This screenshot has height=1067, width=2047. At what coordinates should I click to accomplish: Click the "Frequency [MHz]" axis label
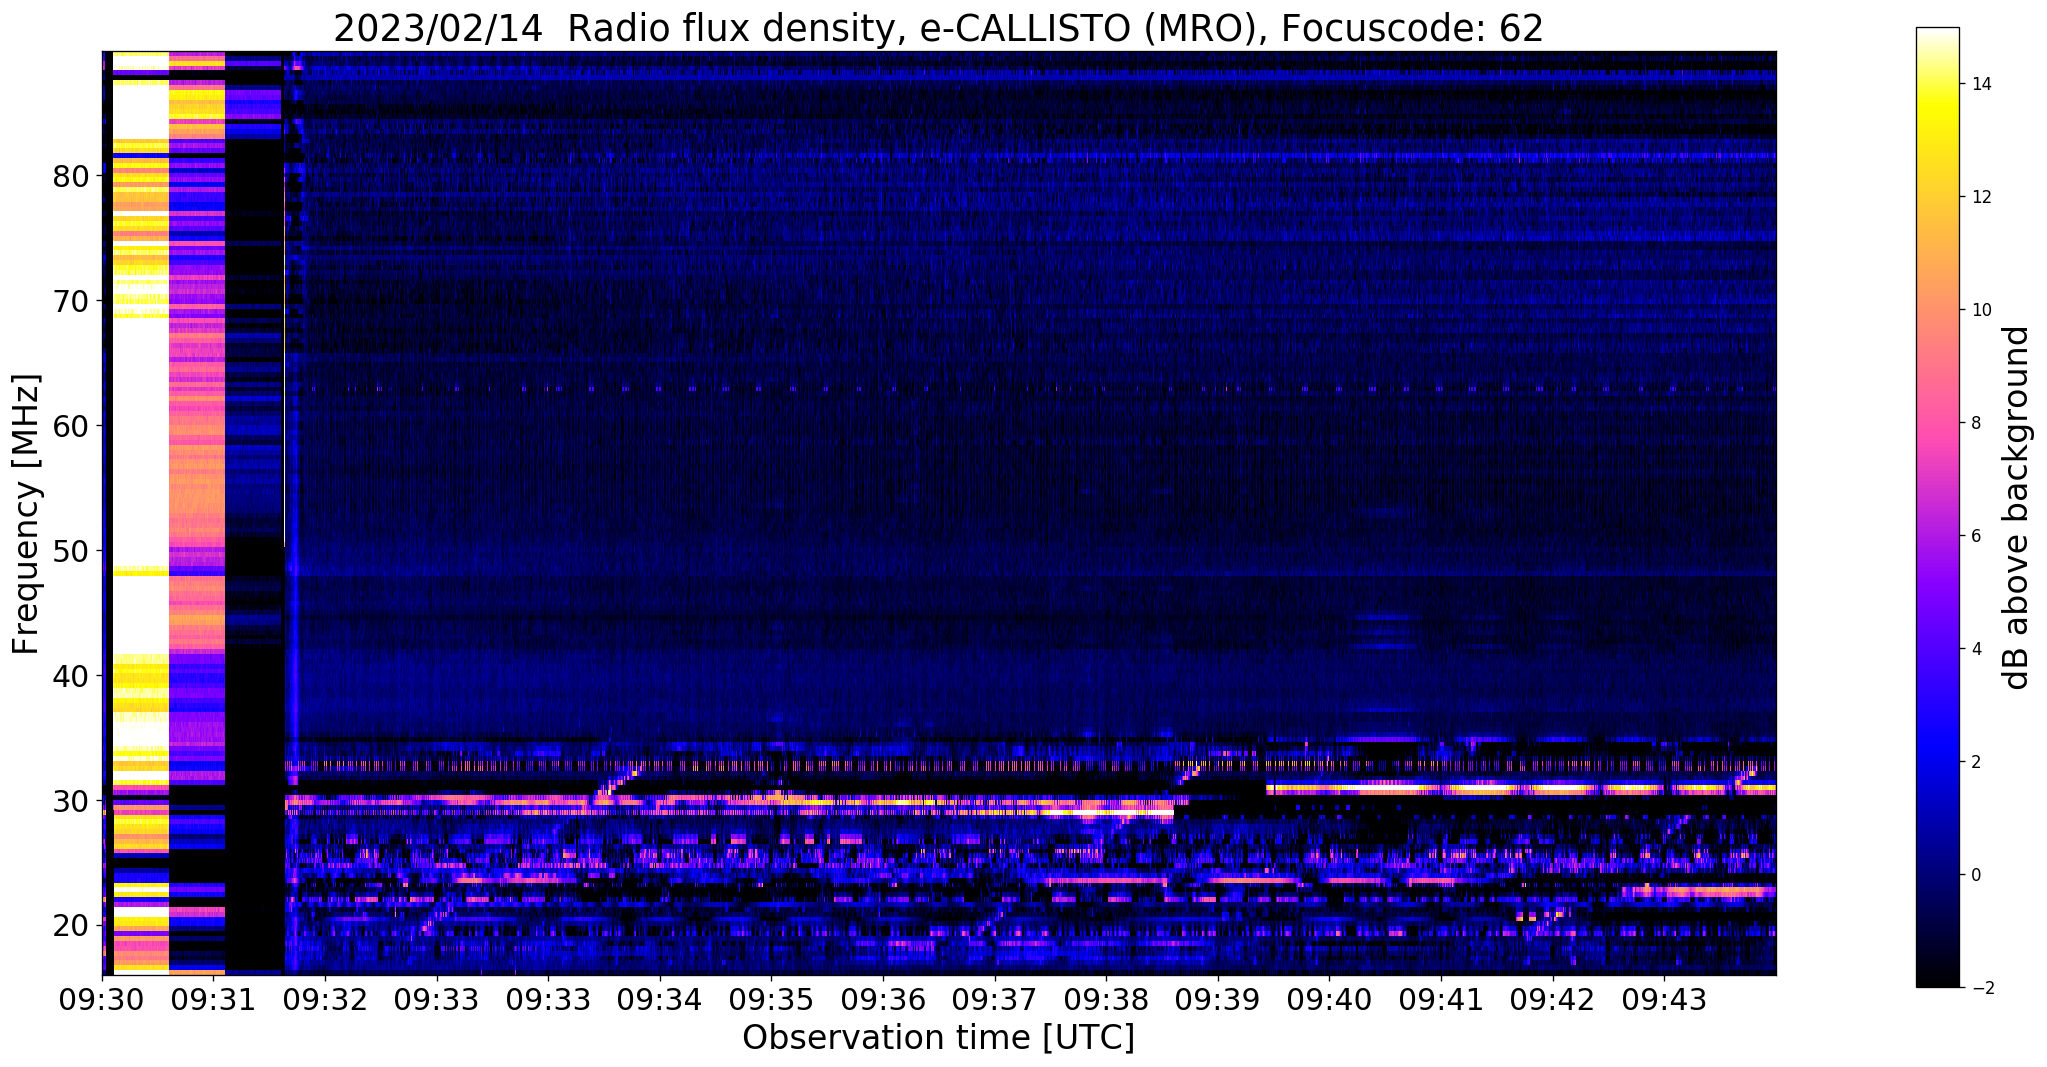point(26,514)
